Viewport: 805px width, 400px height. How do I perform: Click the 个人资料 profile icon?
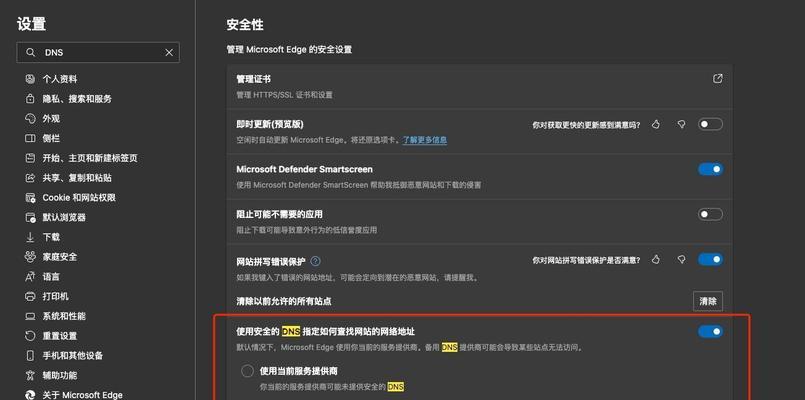(30, 79)
